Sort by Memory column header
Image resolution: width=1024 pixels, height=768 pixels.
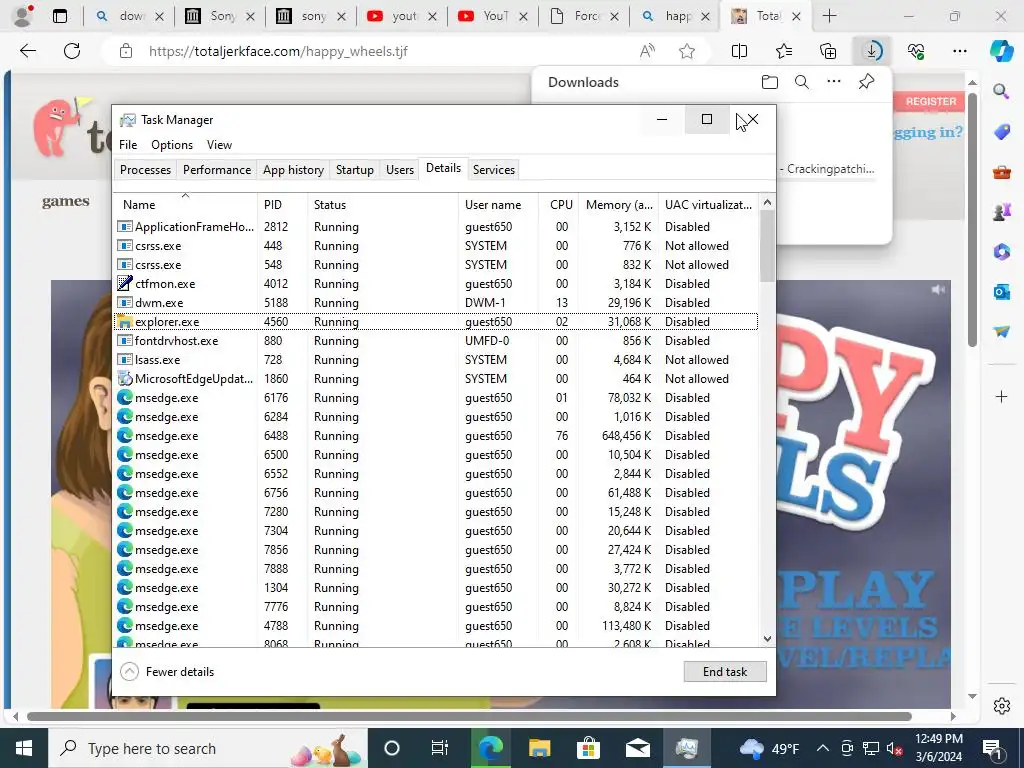(x=618, y=204)
